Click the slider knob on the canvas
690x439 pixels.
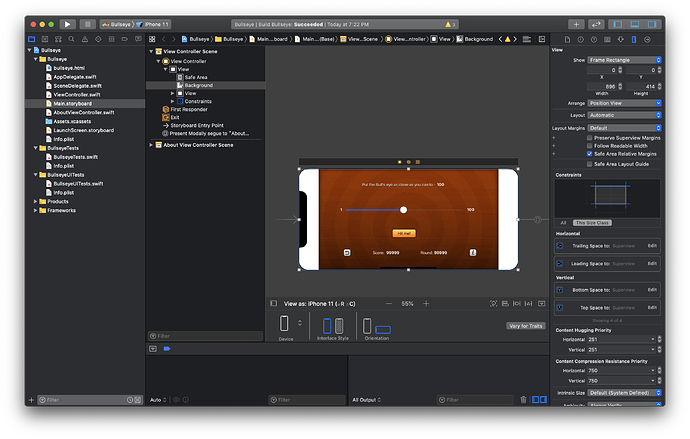click(x=403, y=210)
